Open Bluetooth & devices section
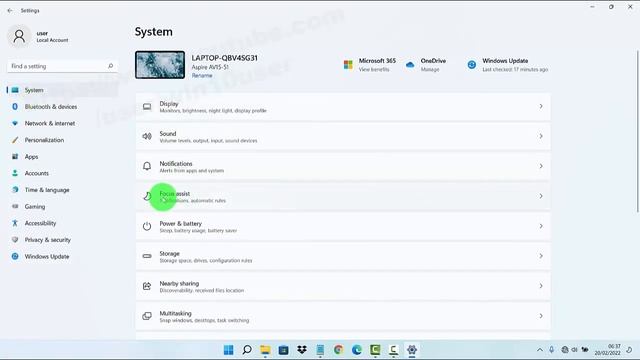This screenshot has width=640, height=360. click(62, 107)
